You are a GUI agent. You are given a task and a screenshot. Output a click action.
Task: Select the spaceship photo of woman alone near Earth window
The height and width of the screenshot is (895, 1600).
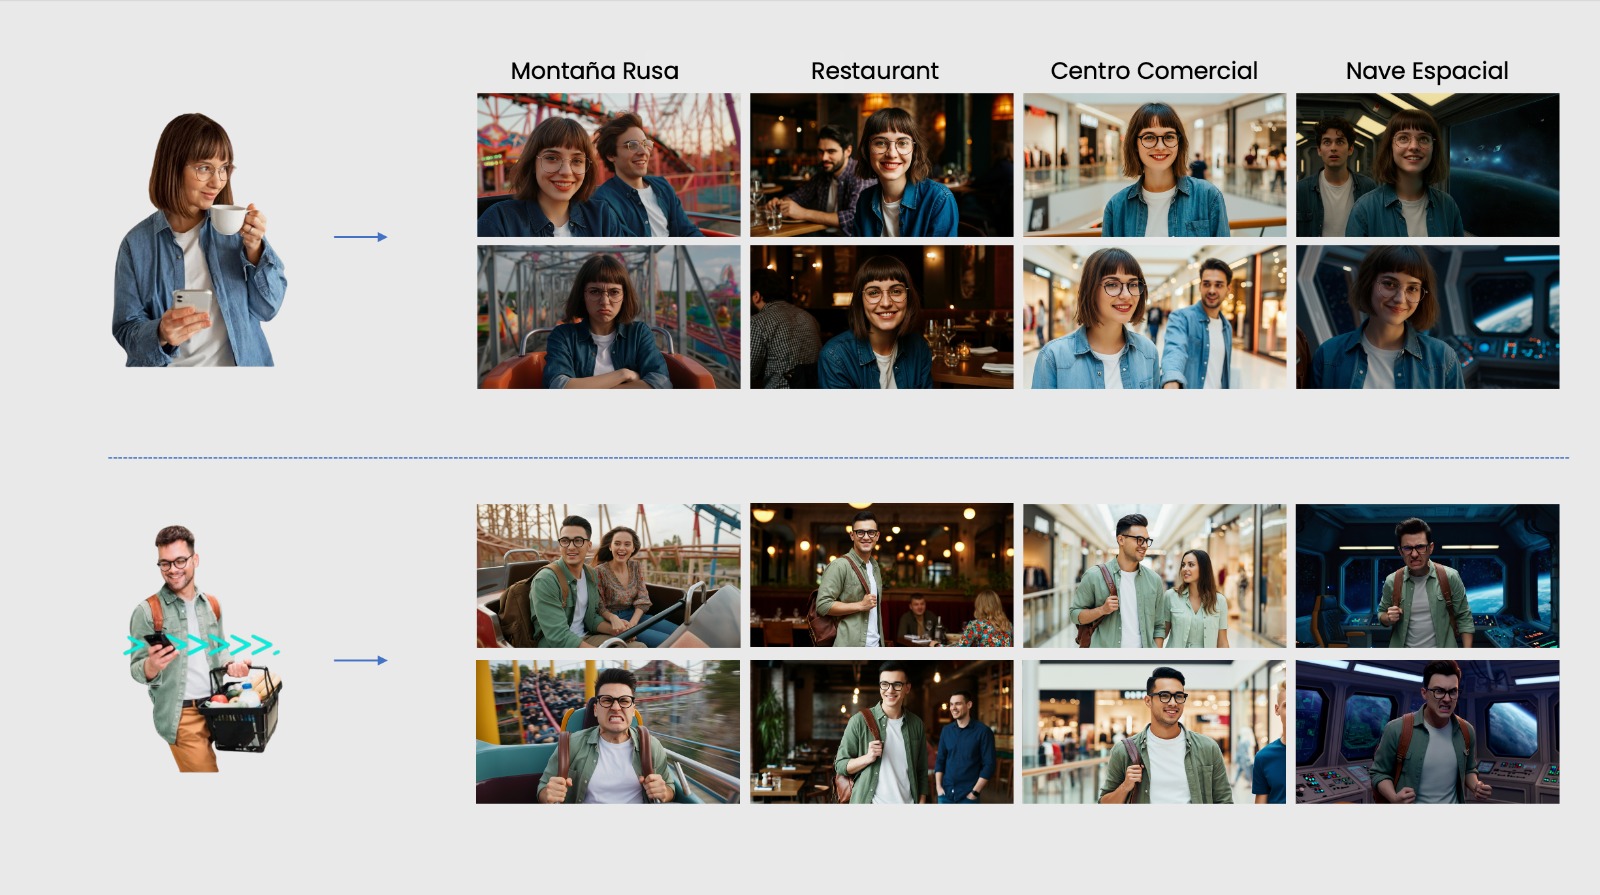click(x=1427, y=317)
